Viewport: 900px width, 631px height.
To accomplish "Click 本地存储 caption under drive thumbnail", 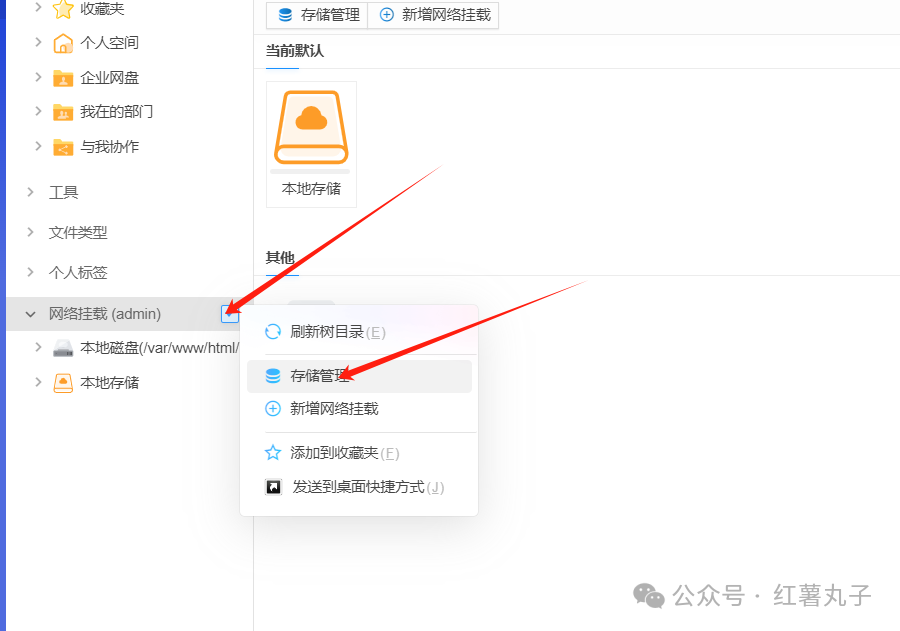I will (311, 189).
